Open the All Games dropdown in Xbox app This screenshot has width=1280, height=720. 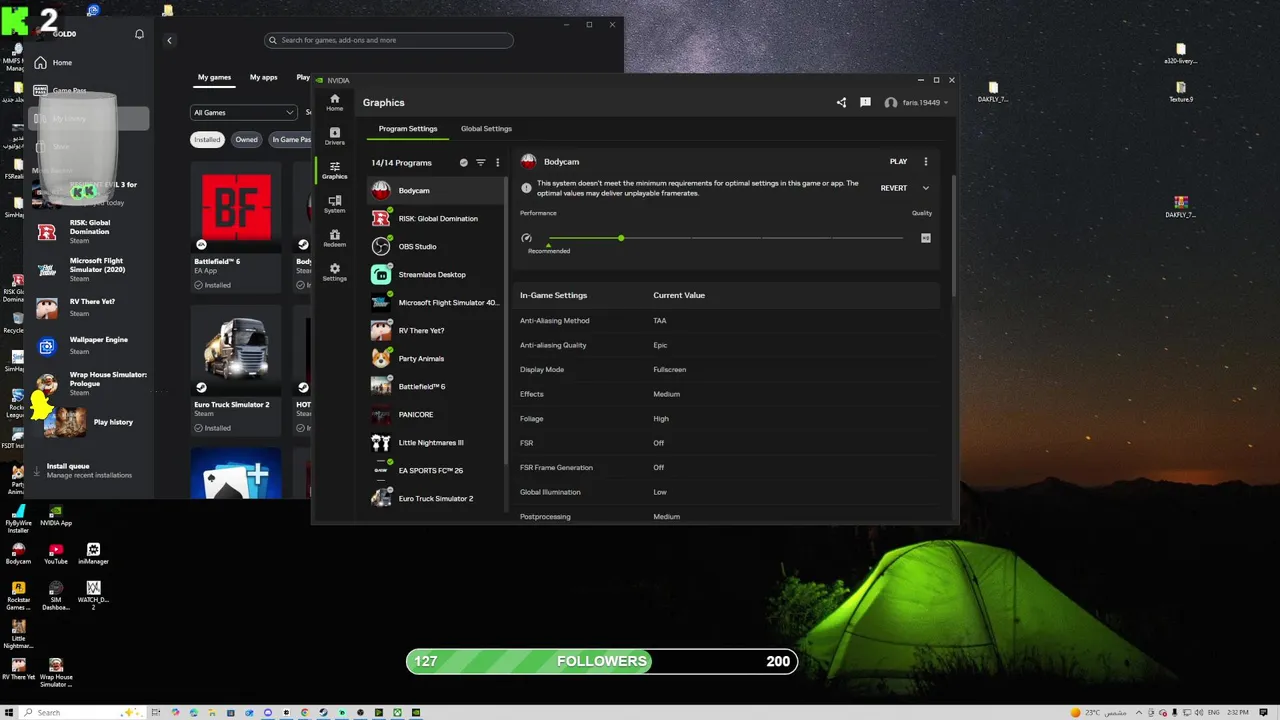pos(244,112)
